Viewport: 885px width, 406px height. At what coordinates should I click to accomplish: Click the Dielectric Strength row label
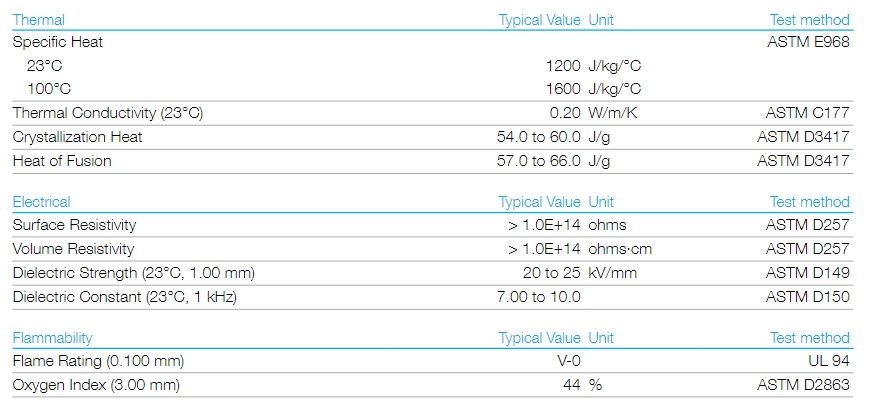click(134, 273)
